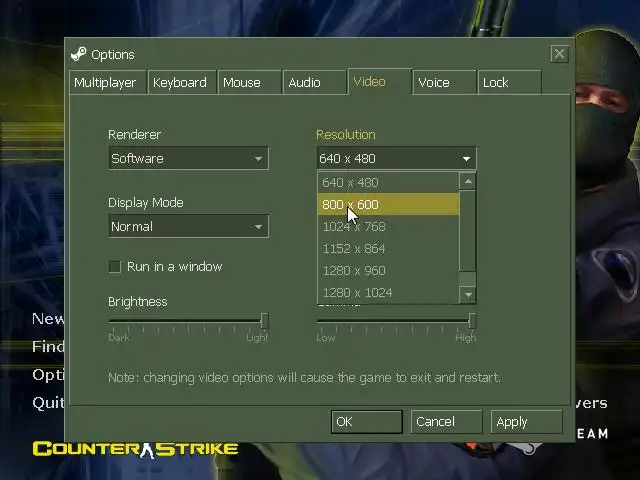Image resolution: width=640 pixels, height=480 pixels.
Task: Click resolution list scroll up arrow
Action: point(468,181)
